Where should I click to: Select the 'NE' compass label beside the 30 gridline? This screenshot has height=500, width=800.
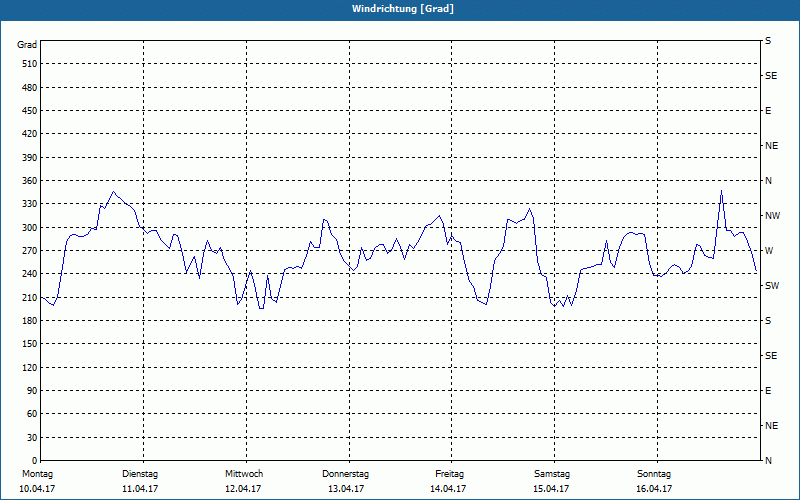click(x=771, y=426)
